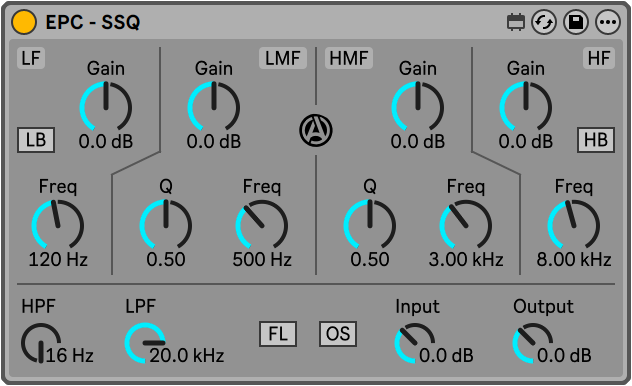The width and height of the screenshot is (632, 386).
Task: Toggle the FL button
Action: (278, 334)
